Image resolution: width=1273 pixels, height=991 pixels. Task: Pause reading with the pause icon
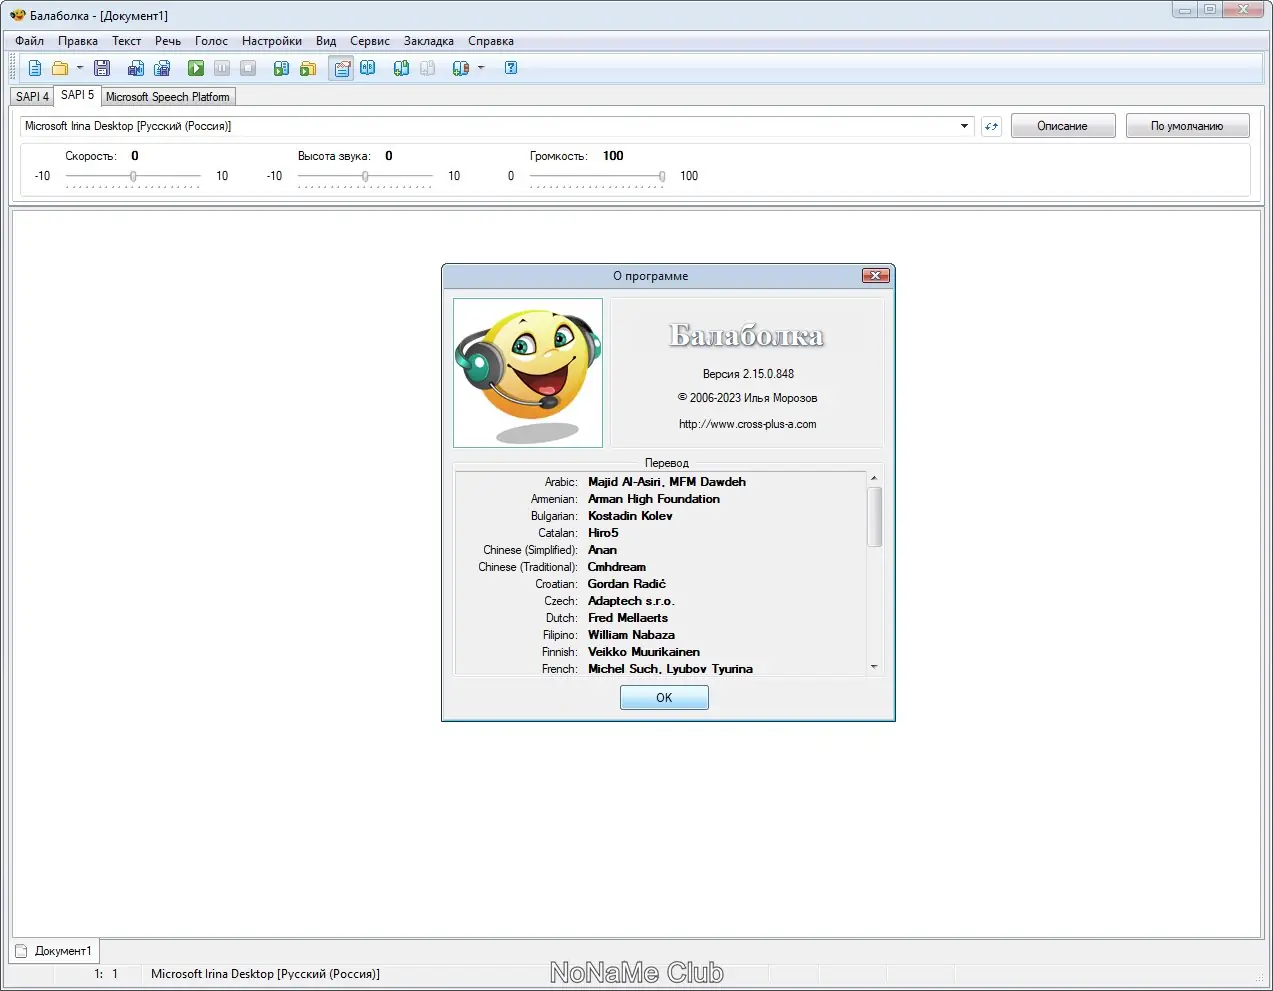pyautogui.click(x=222, y=68)
